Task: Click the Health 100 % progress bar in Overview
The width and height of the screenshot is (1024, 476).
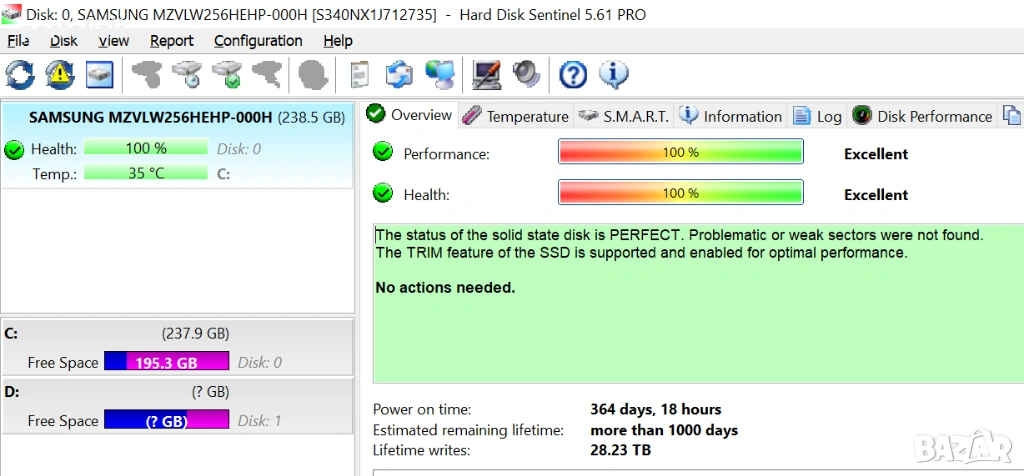Action: pos(680,193)
